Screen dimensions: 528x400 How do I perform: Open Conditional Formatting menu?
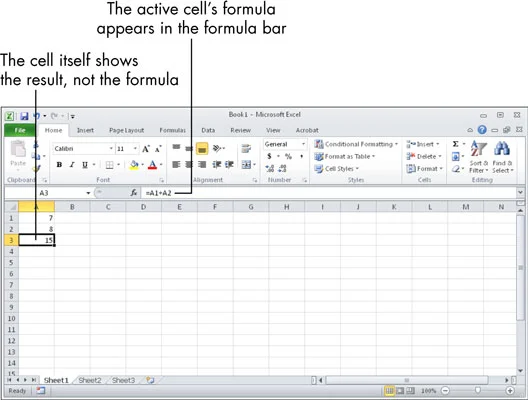(x=356, y=144)
